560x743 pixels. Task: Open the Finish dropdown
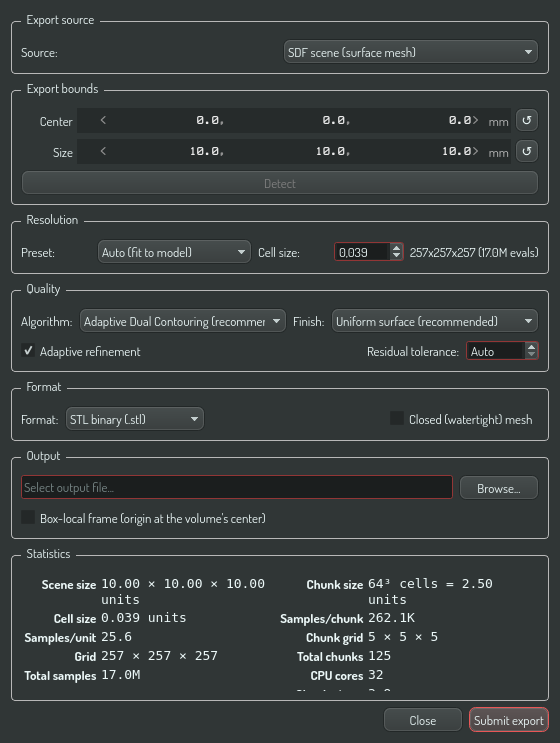(x=434, y=321)
